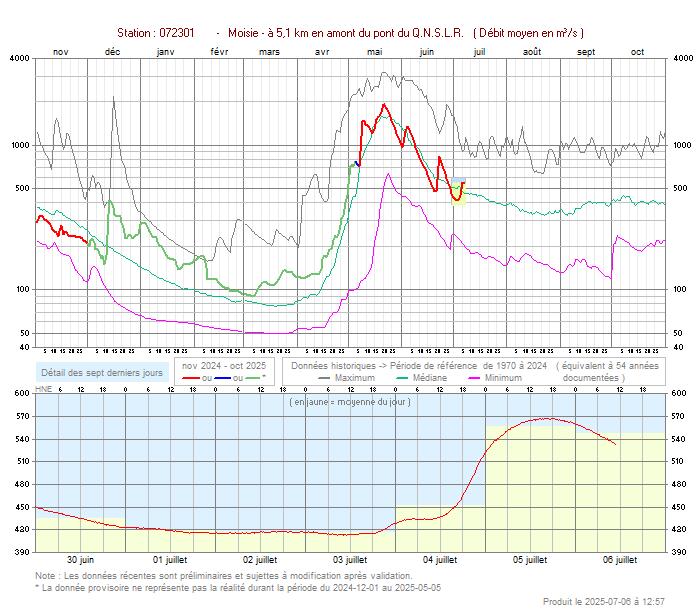Screen dimensions: 700x610
Task: Click the station number 072301 in title
Action: [x=177, y=33]
